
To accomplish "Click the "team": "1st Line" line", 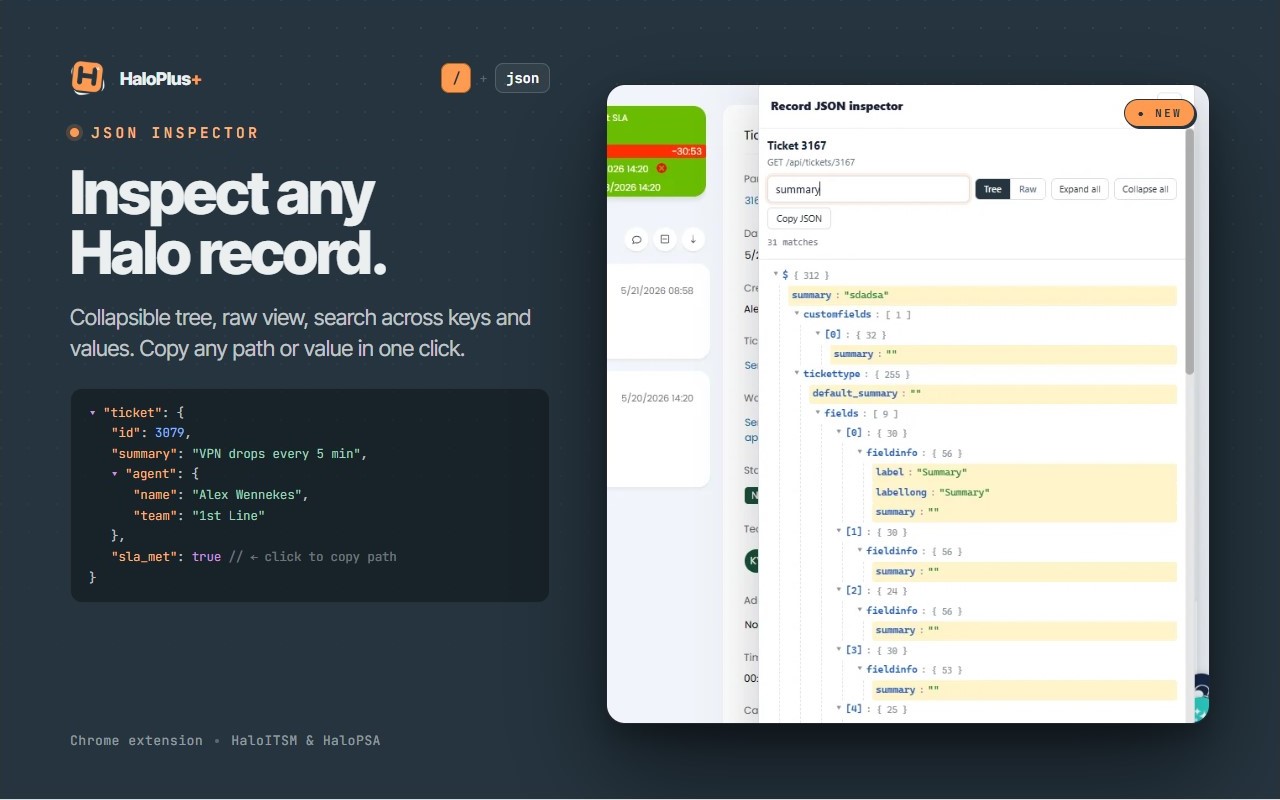I will (x=199, y=516).
